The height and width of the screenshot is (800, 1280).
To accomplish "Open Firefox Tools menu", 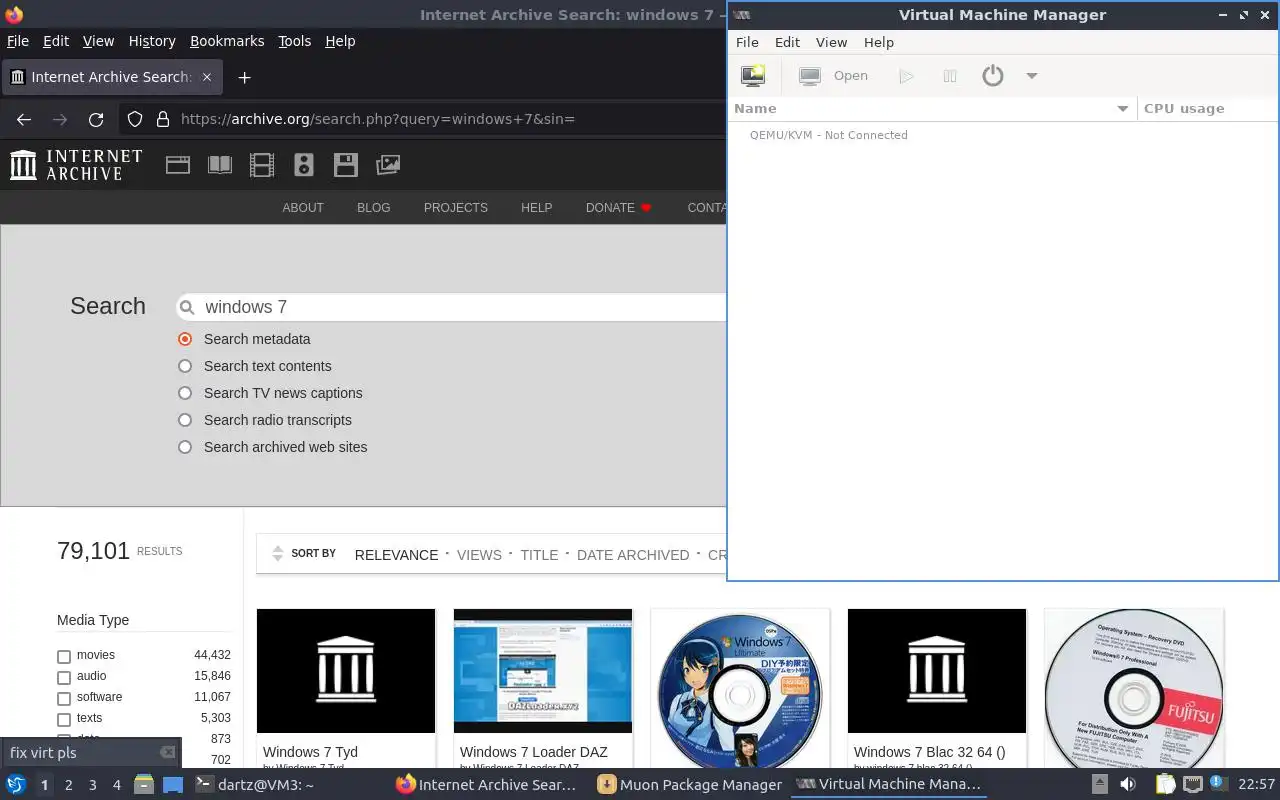I will pyautogui.click(x=294, y=41).
